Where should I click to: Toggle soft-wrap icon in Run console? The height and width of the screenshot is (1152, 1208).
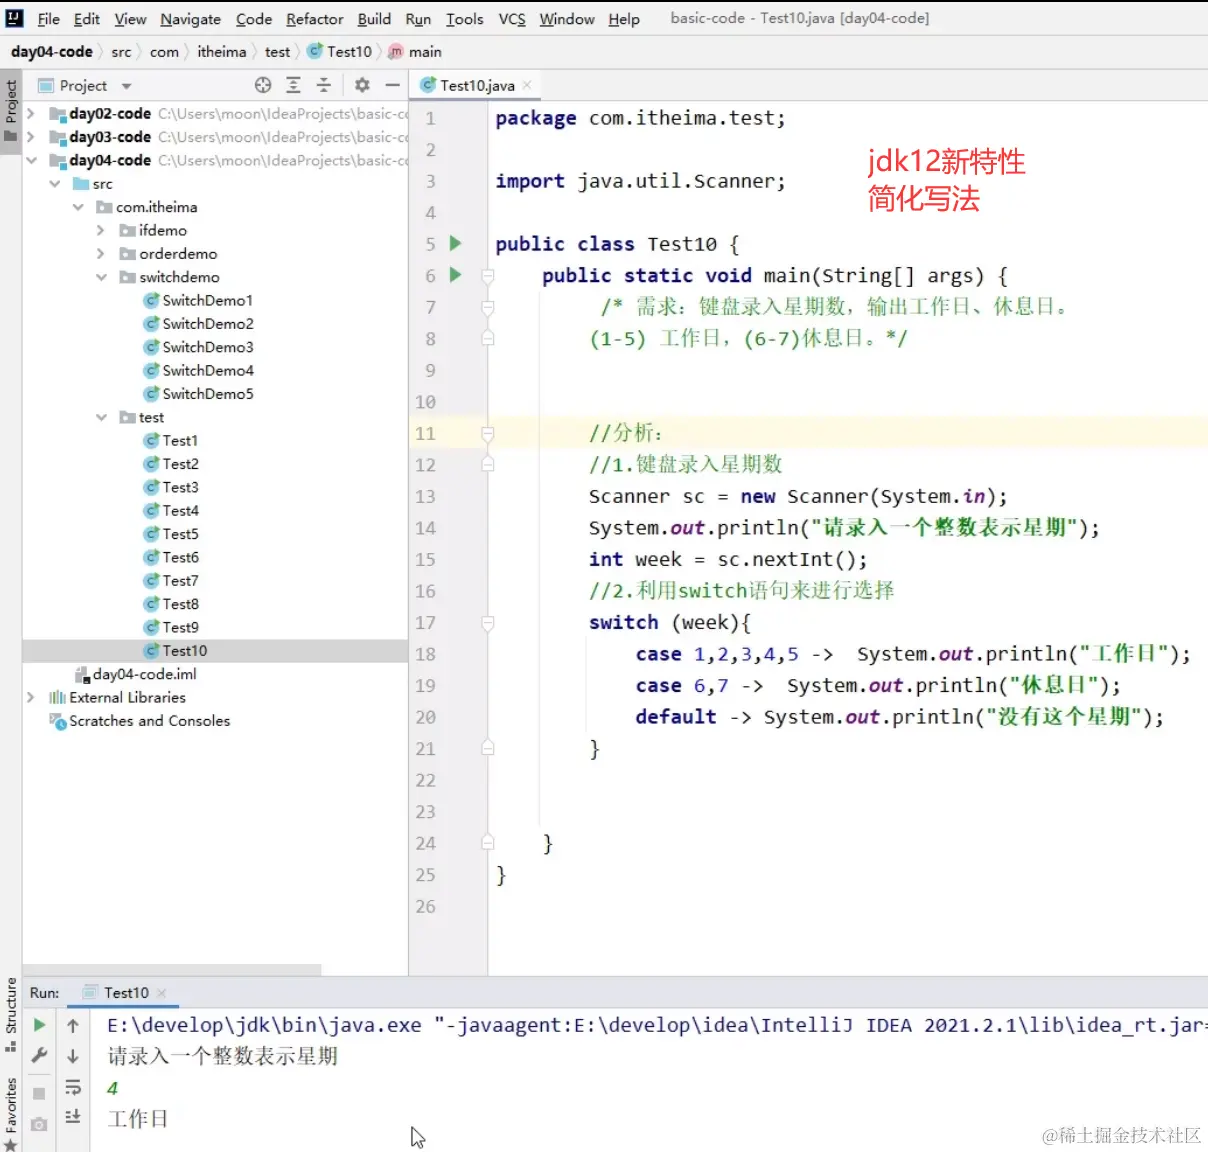73,1087
